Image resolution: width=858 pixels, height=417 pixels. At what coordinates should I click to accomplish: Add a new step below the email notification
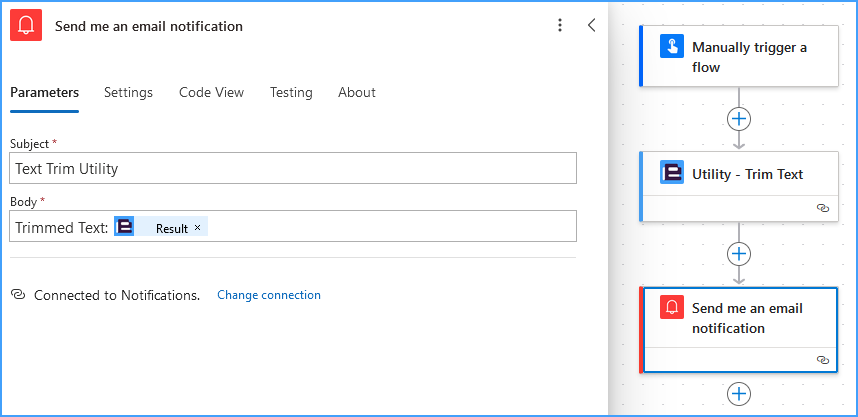pyautogui.click(x=739, y=394)
